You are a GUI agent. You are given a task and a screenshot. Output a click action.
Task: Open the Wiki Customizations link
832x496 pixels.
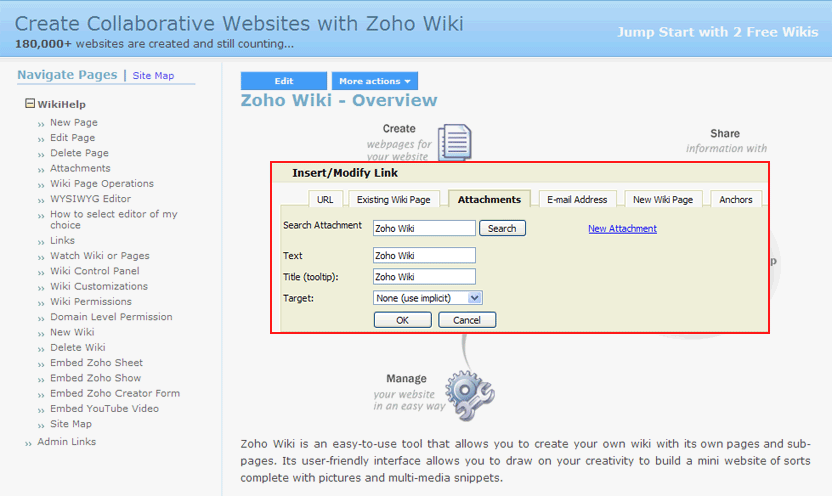(x=99, y=286)
